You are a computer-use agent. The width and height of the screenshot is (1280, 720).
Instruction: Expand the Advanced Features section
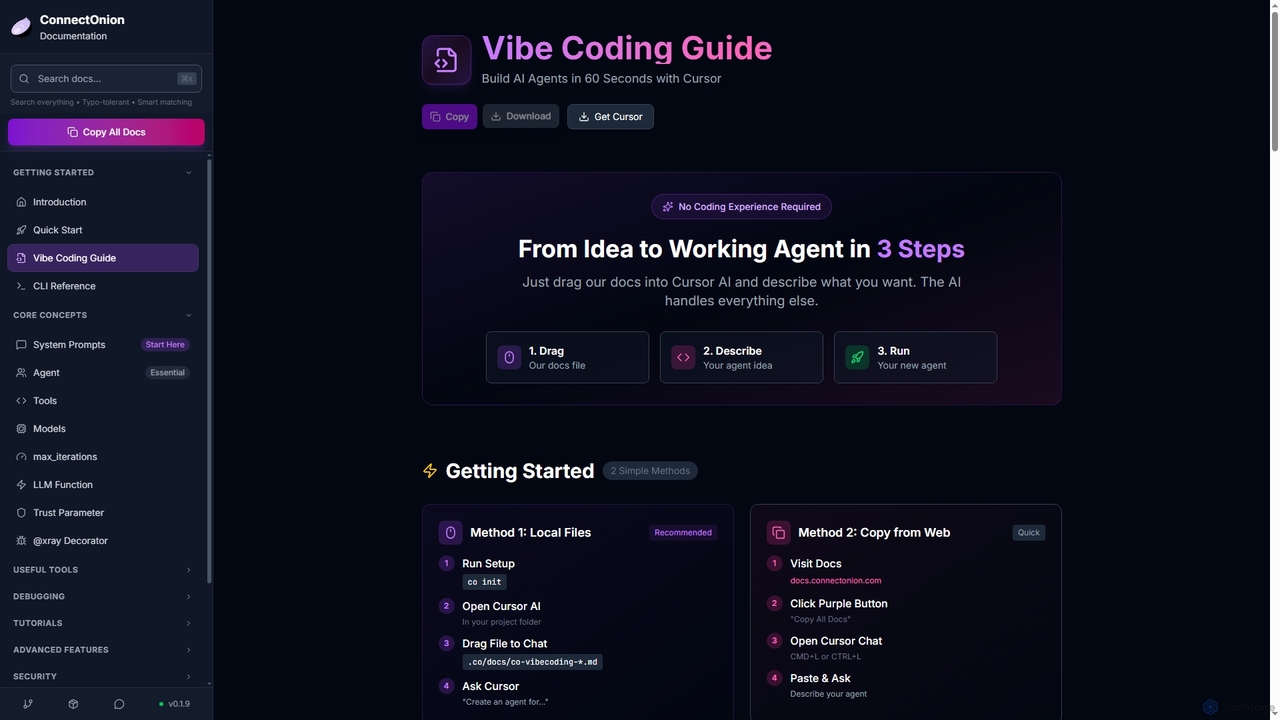point(102,650)
